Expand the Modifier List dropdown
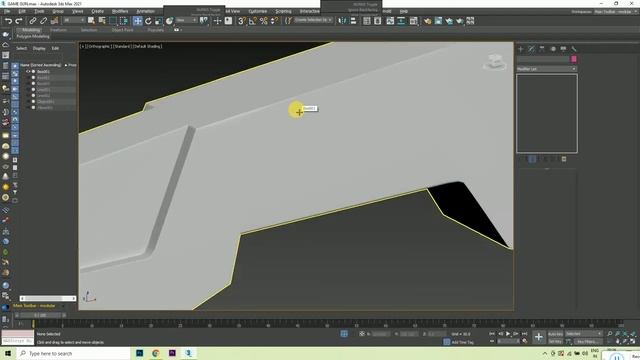 point(547,69)
